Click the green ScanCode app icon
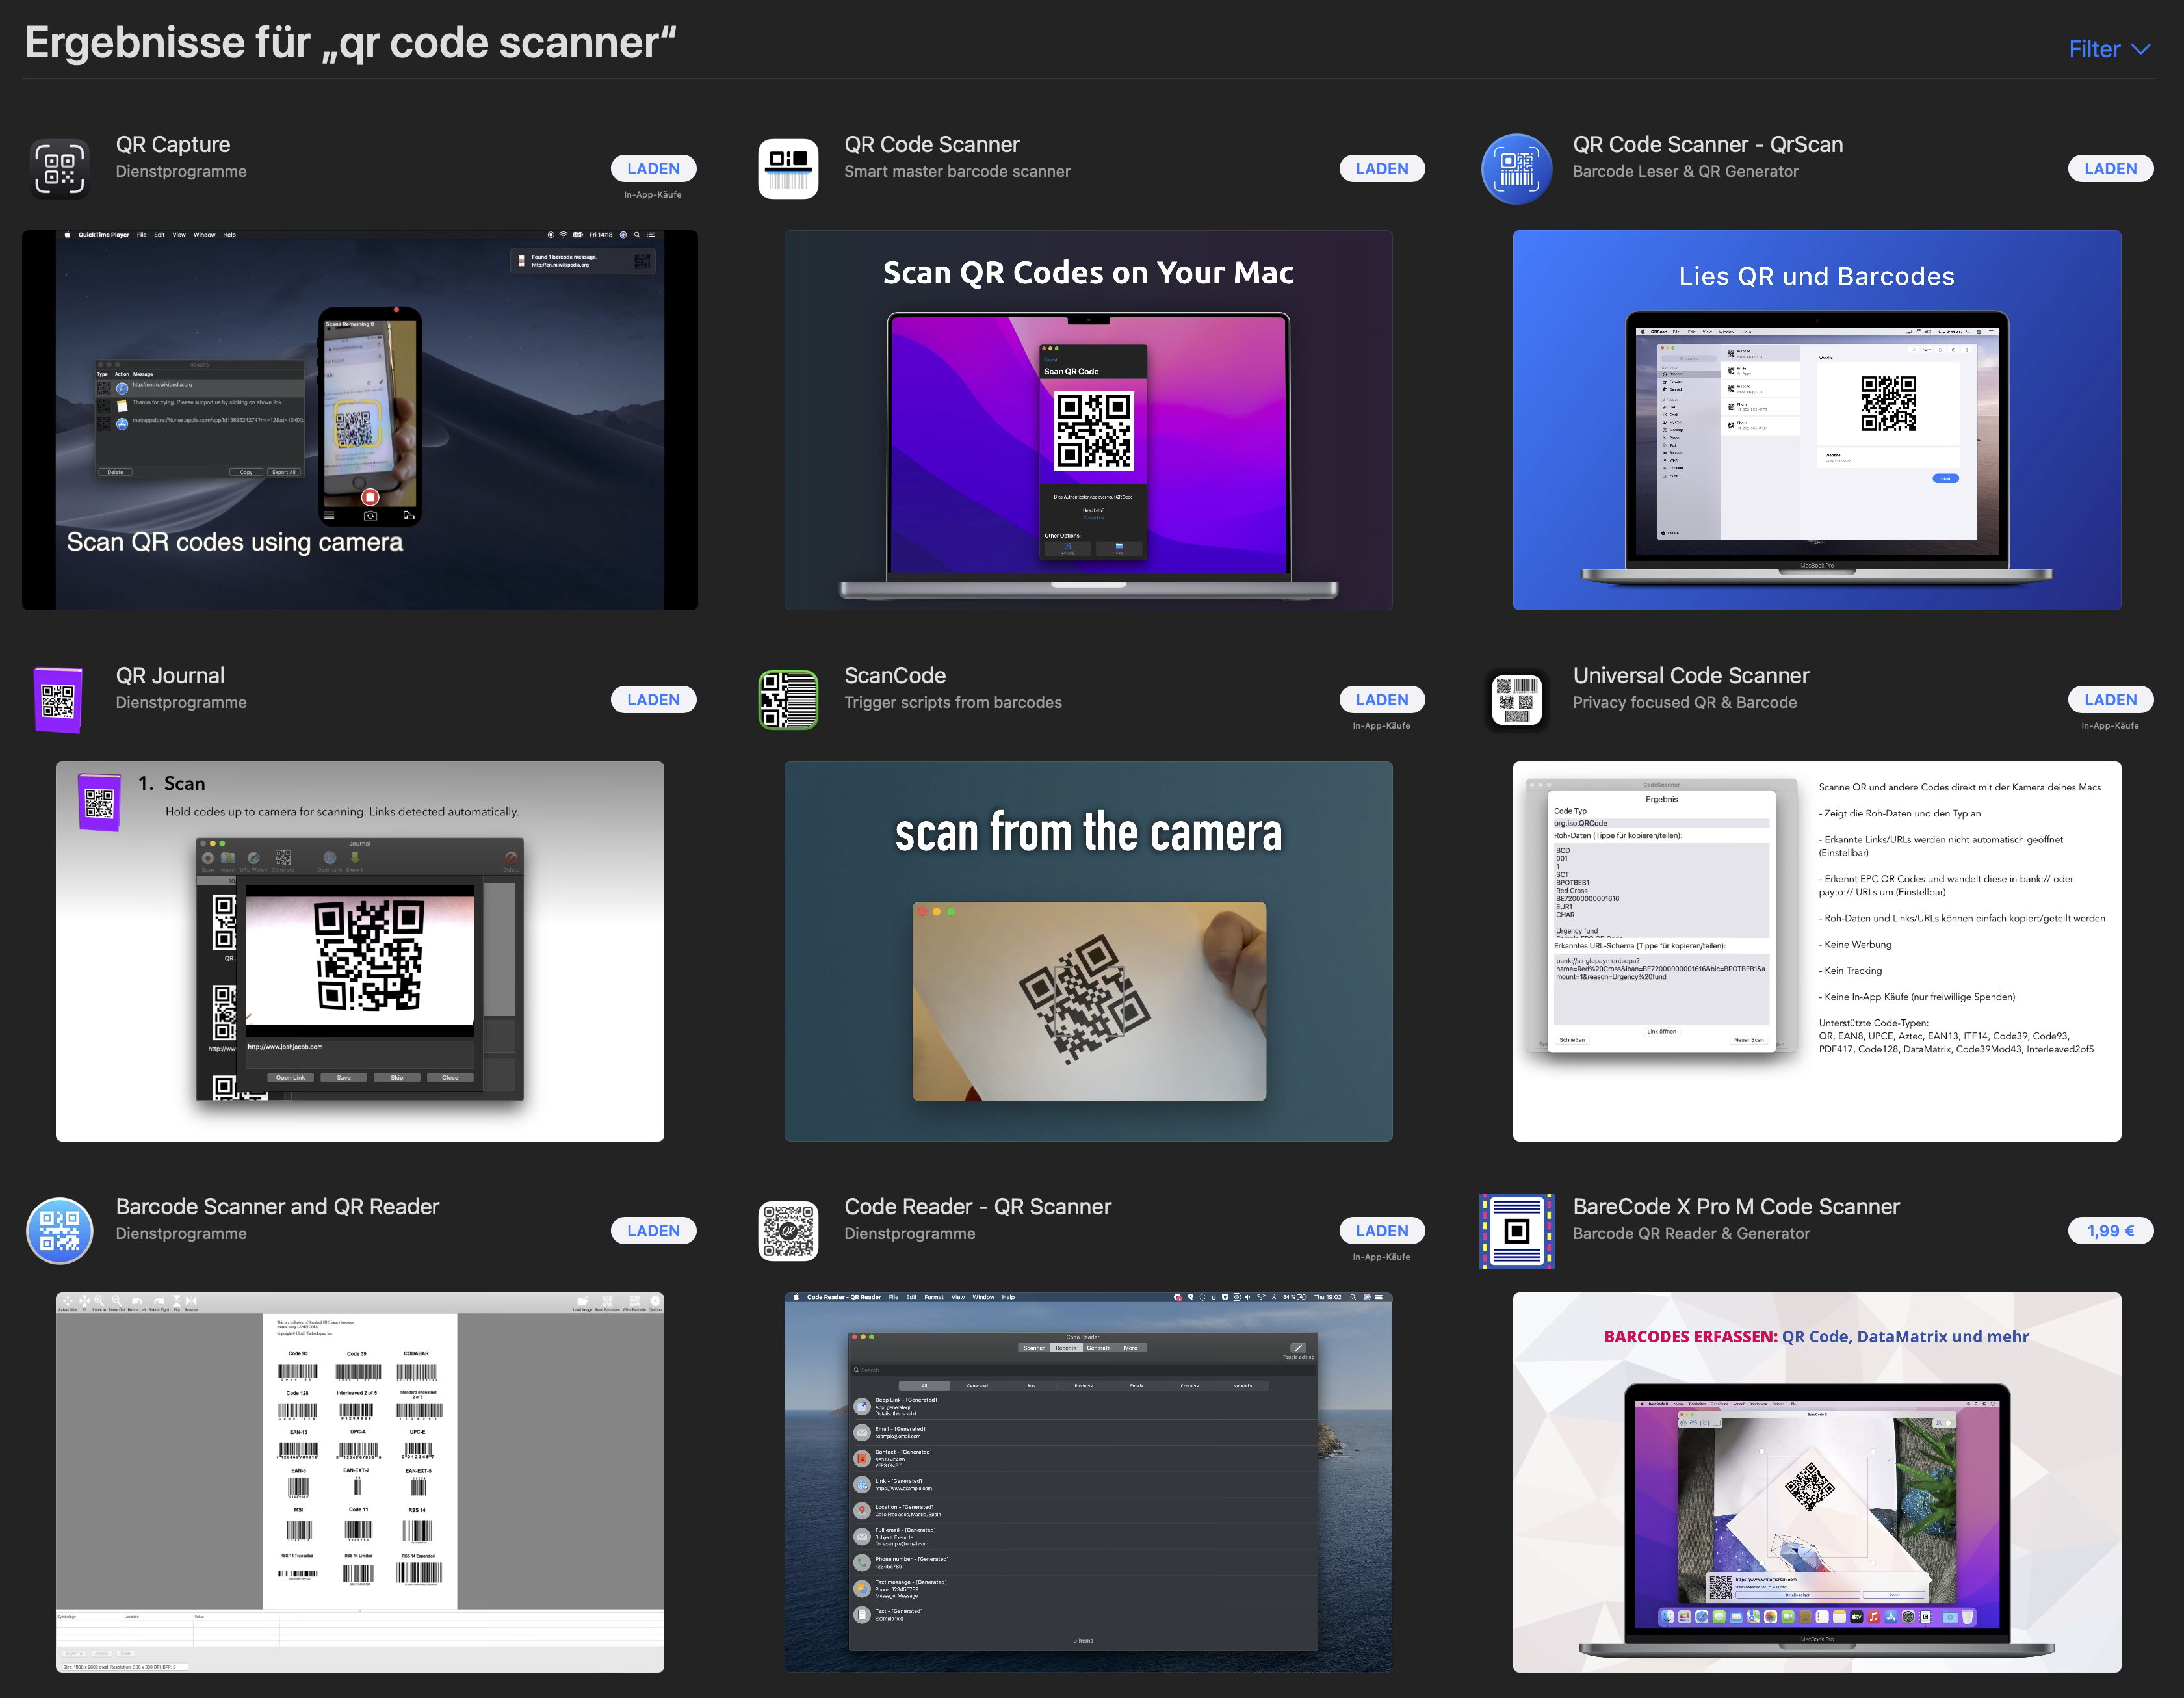The width and height of the screenshot is (2184, 1698). tap(788, 699)
